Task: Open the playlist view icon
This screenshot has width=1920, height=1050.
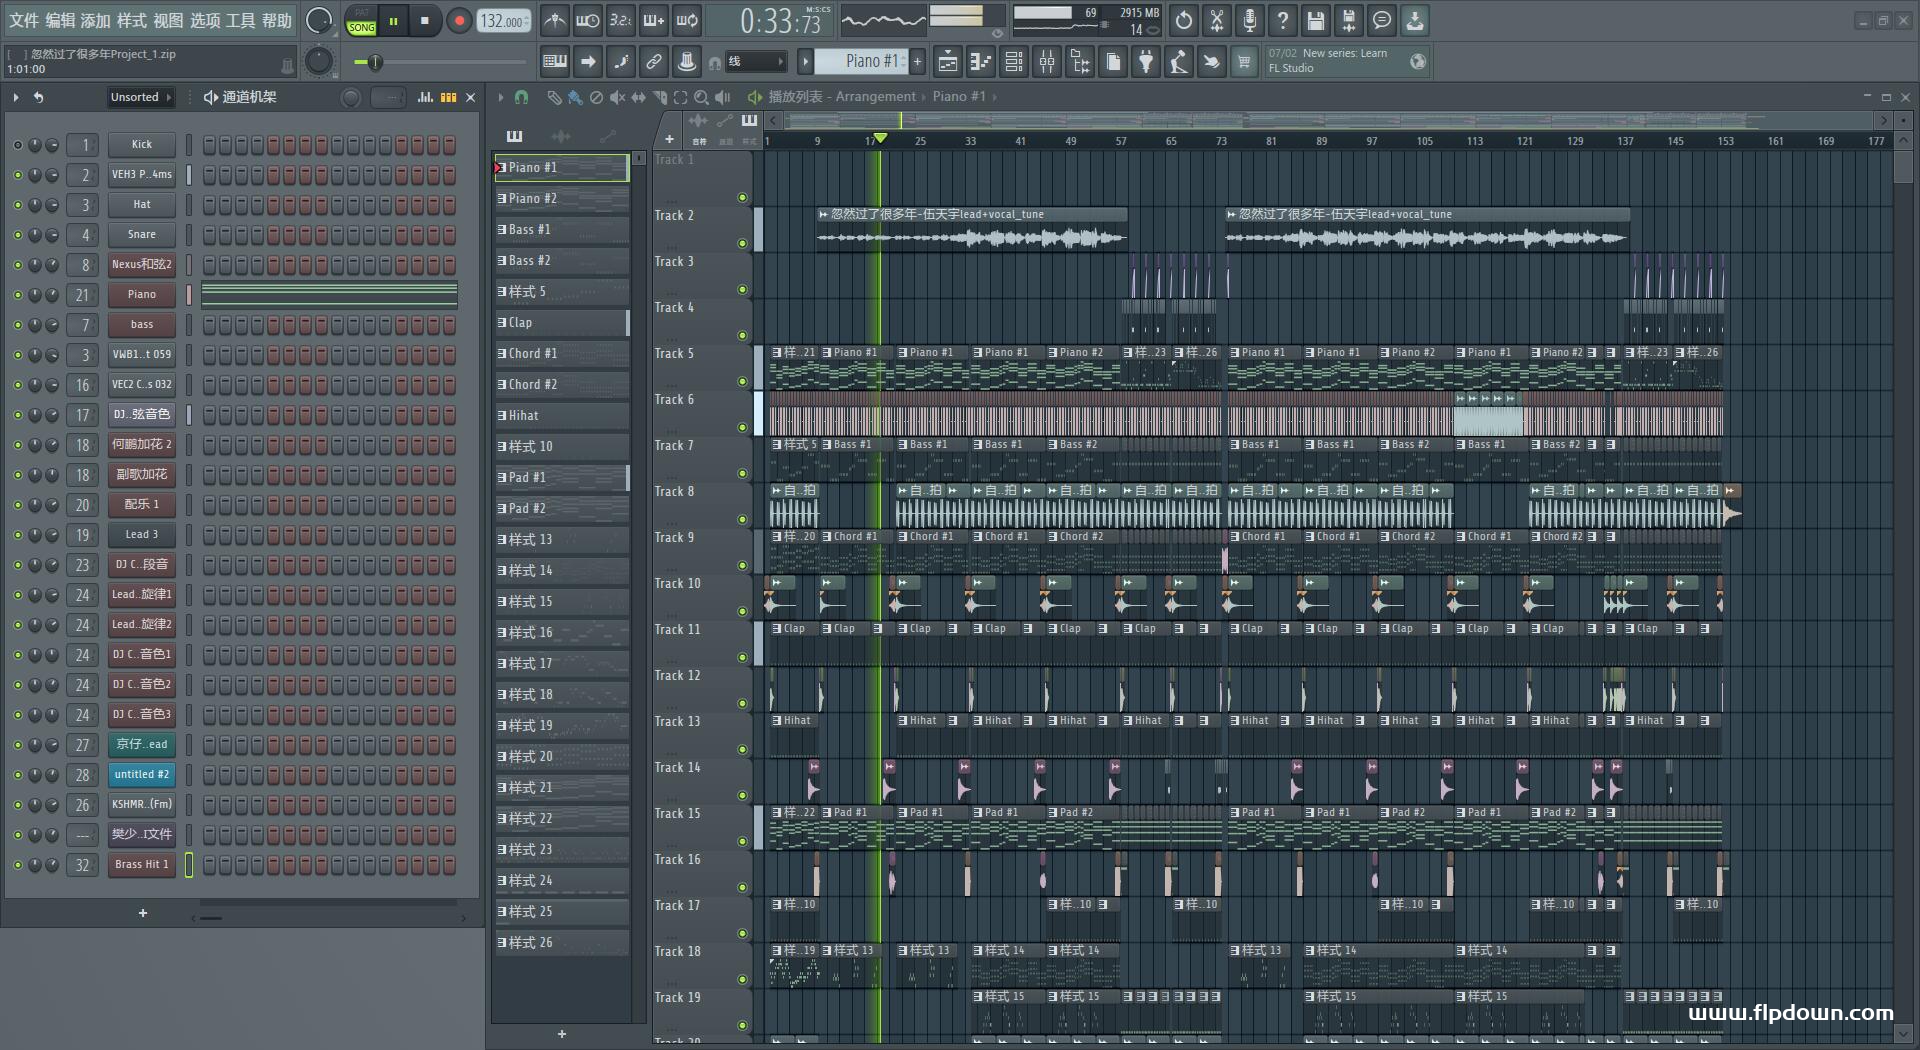Action: click(948, 62)
